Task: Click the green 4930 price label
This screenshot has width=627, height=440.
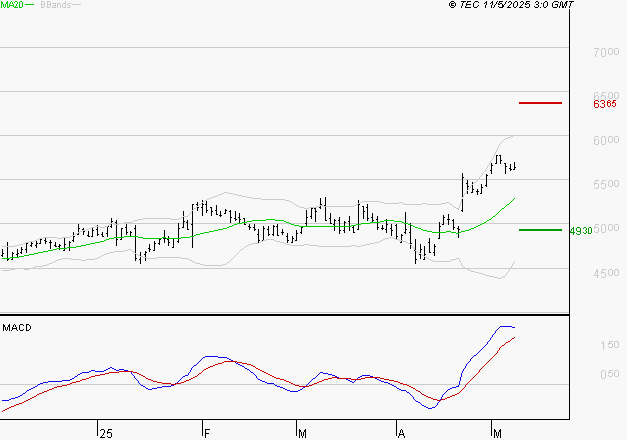Action: (x=580, y=231)
